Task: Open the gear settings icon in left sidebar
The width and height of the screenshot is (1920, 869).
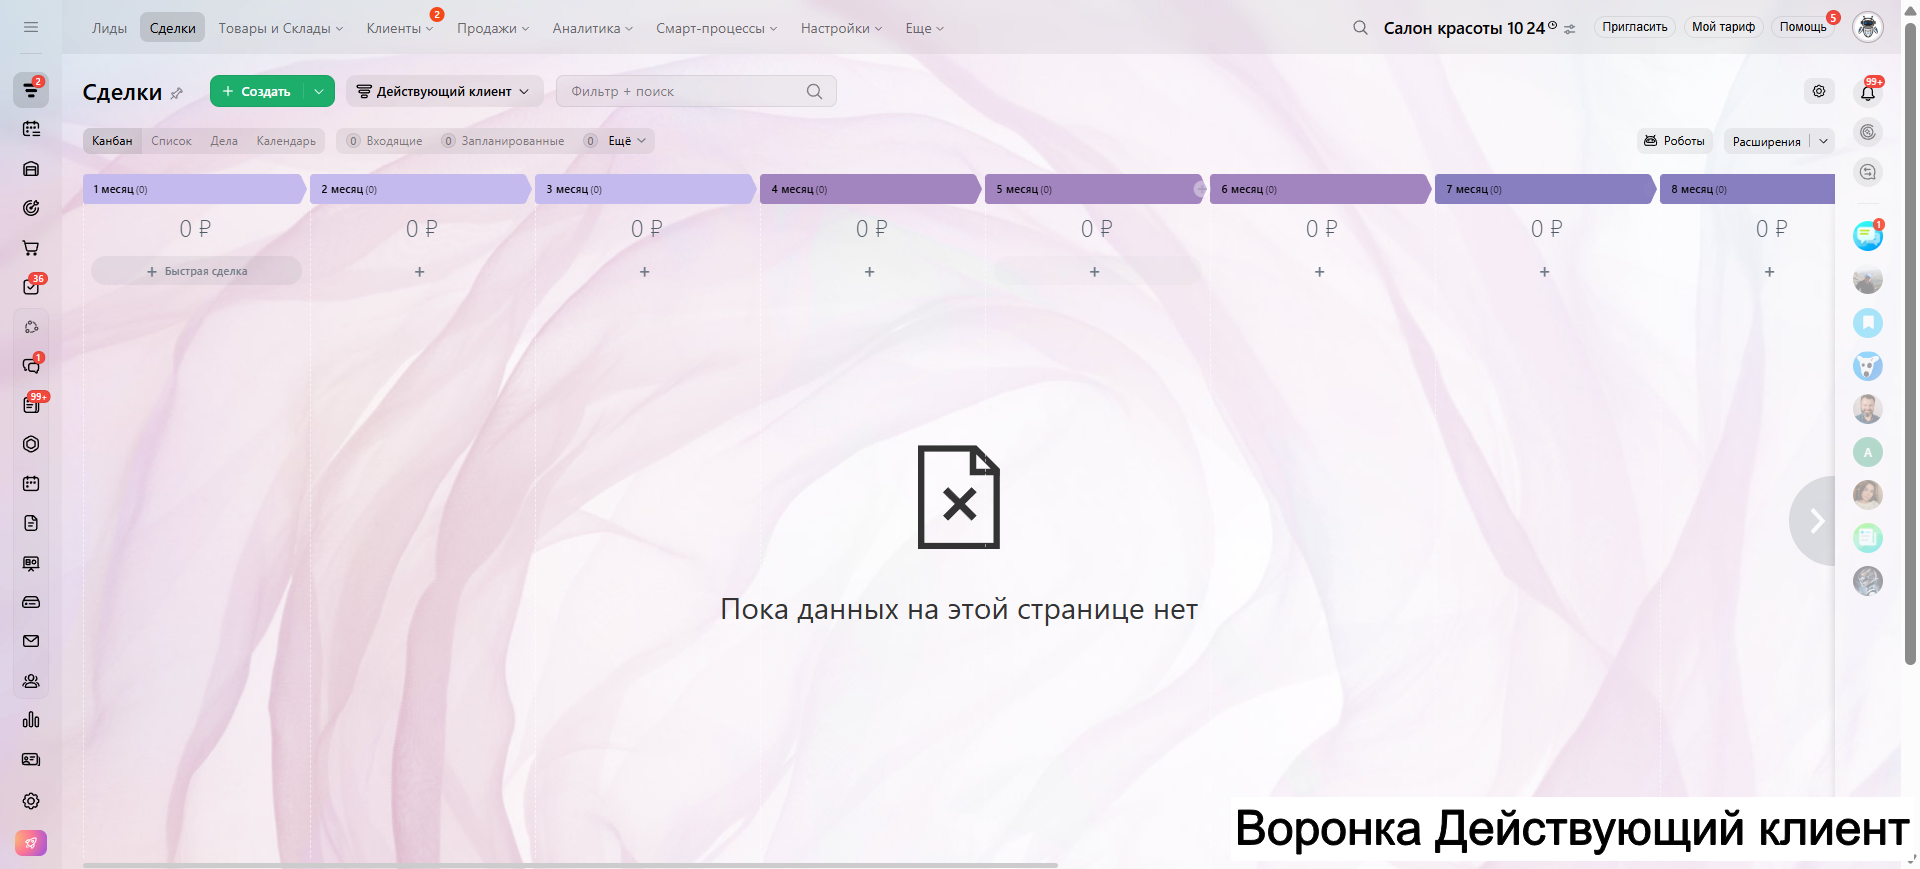Action: [31, 801]
